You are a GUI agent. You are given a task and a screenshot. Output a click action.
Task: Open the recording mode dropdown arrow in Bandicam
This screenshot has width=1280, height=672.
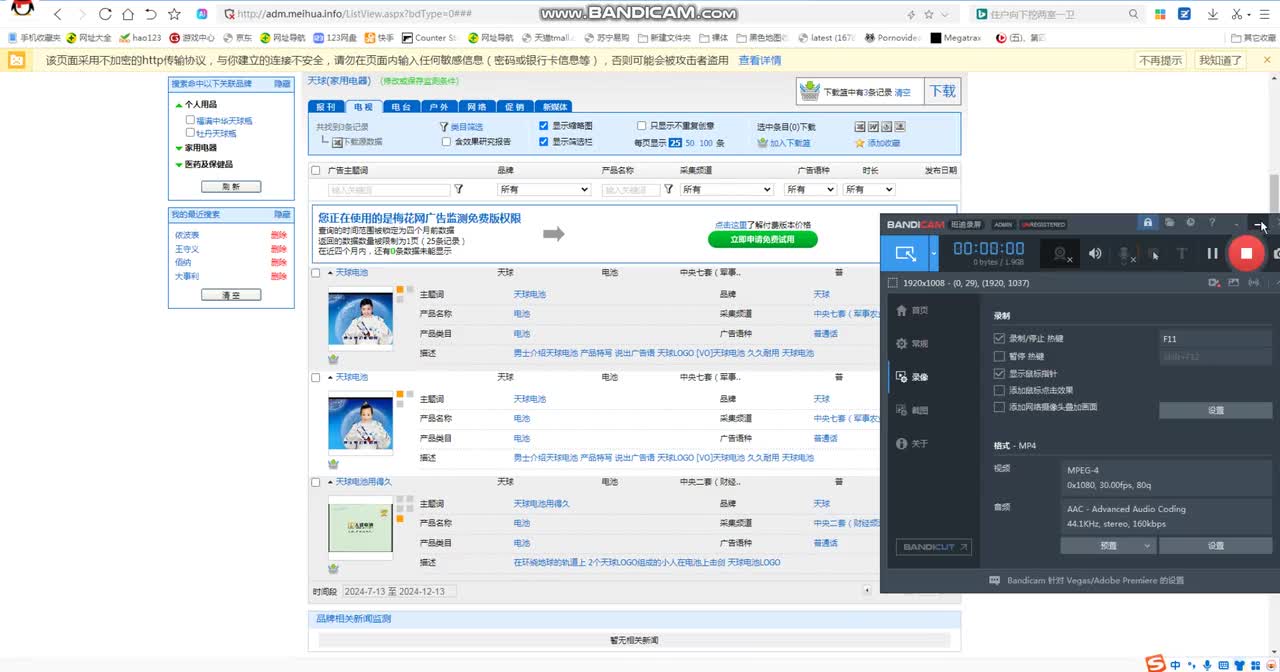(x=934, y=253)
